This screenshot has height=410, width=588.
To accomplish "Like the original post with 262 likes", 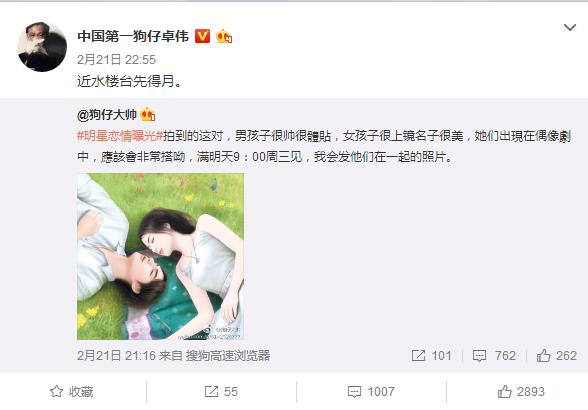I will coord(556,356).
